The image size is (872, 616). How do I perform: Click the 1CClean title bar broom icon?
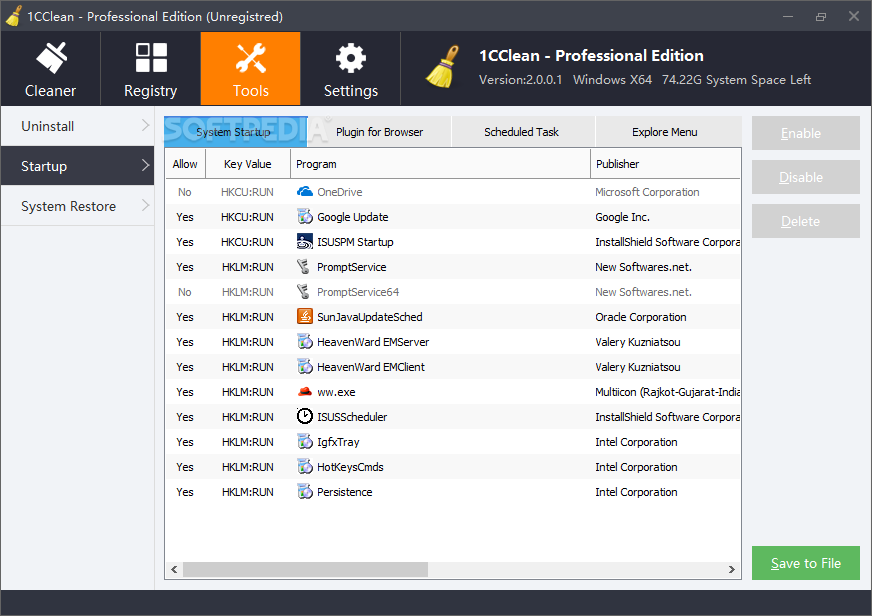[13, 16]
